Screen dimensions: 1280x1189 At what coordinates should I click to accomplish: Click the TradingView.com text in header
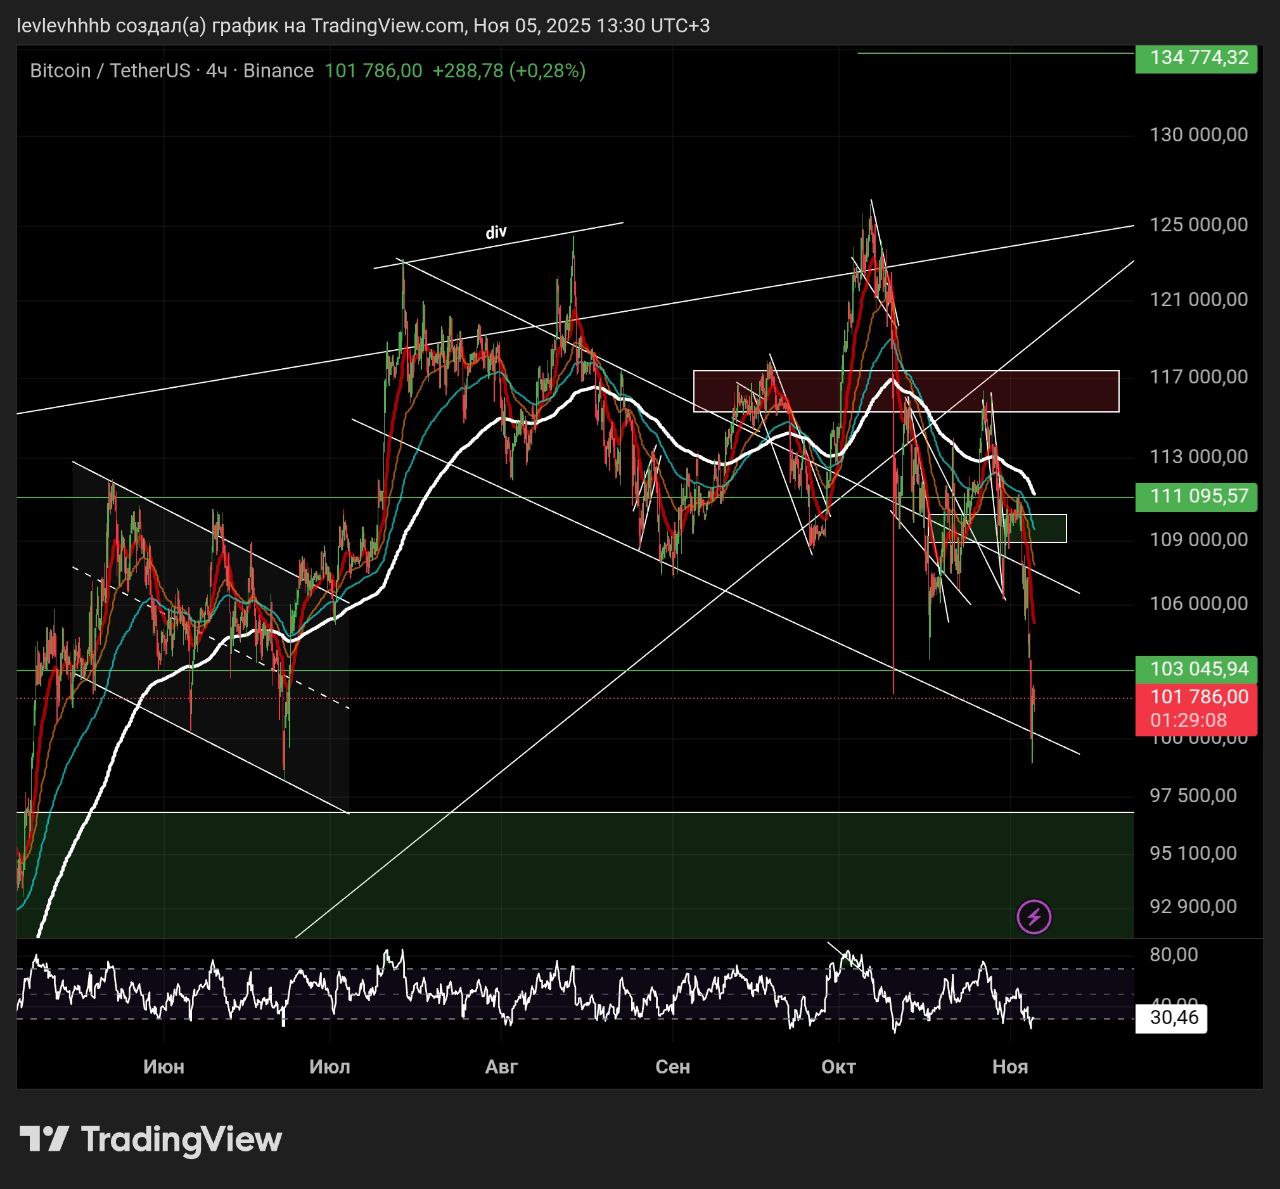387,25
